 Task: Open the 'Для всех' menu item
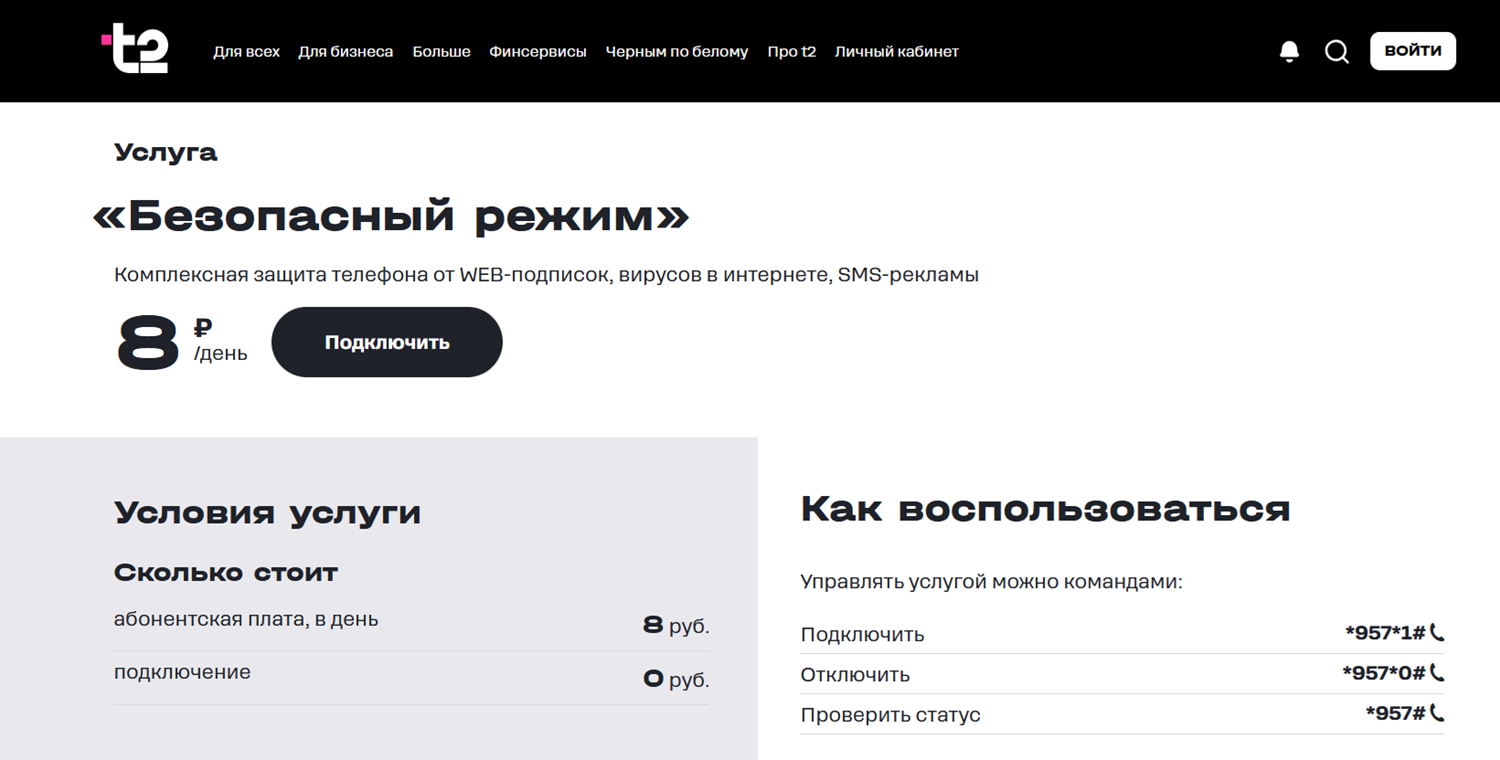(246, 51)
